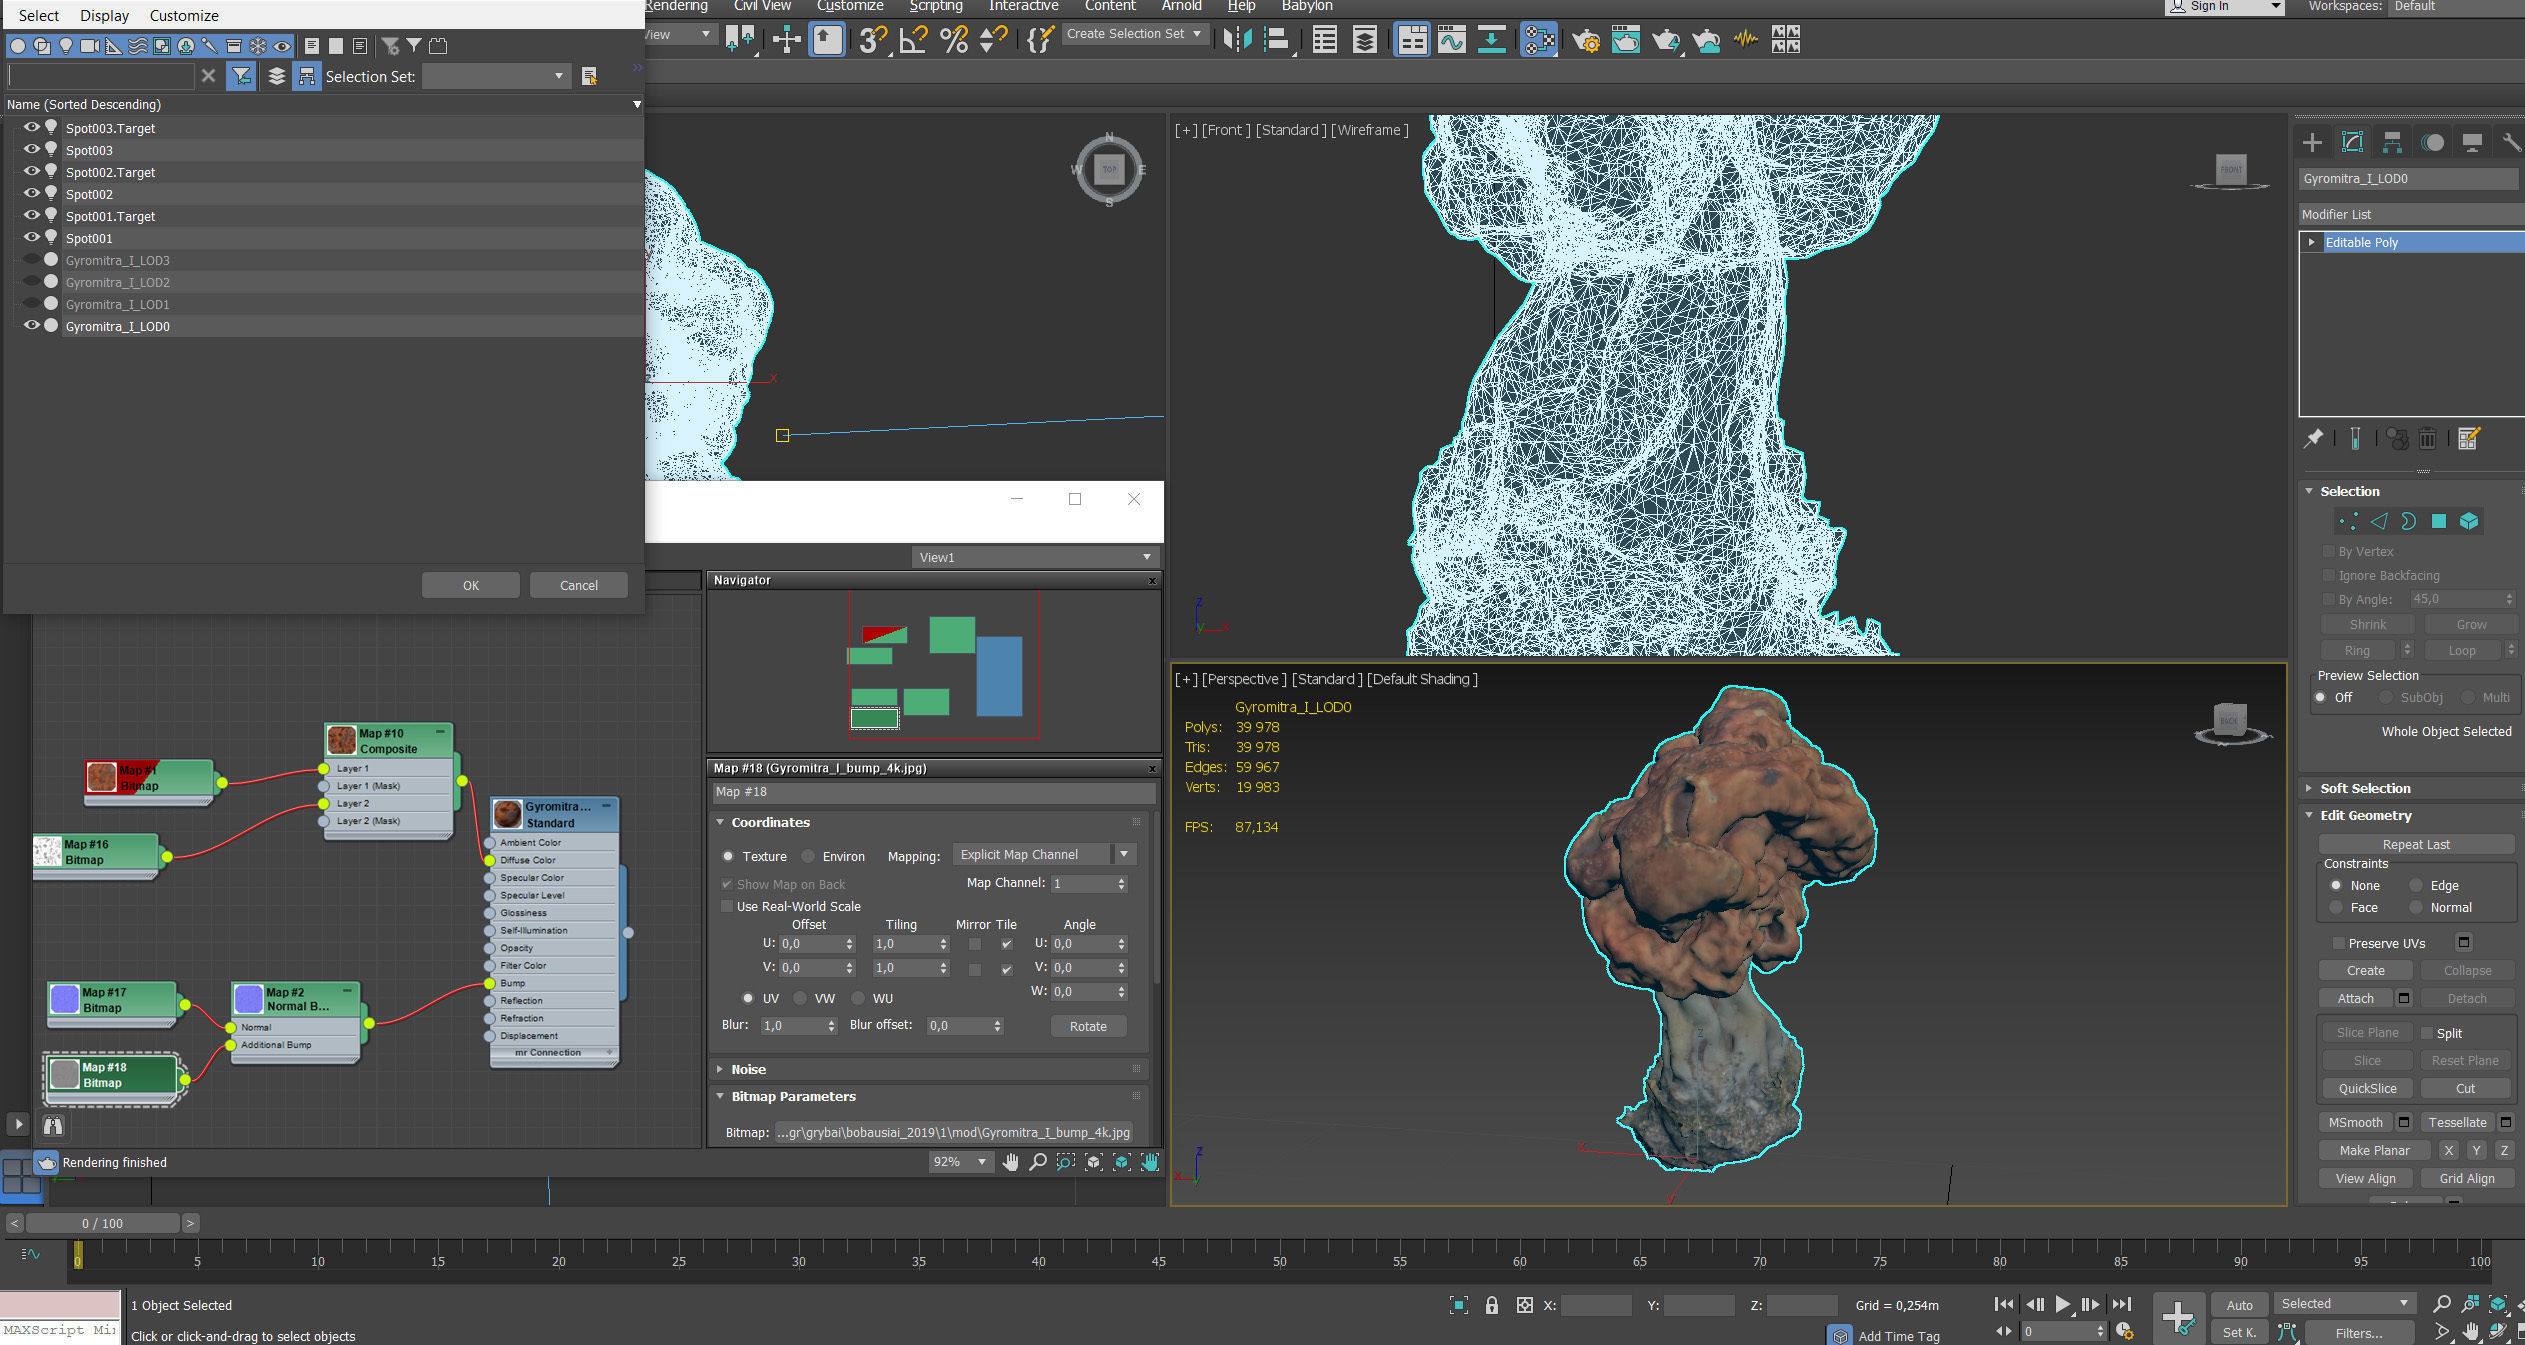
Task: Click the Make Planar button
Action: coord(2374,1150)
